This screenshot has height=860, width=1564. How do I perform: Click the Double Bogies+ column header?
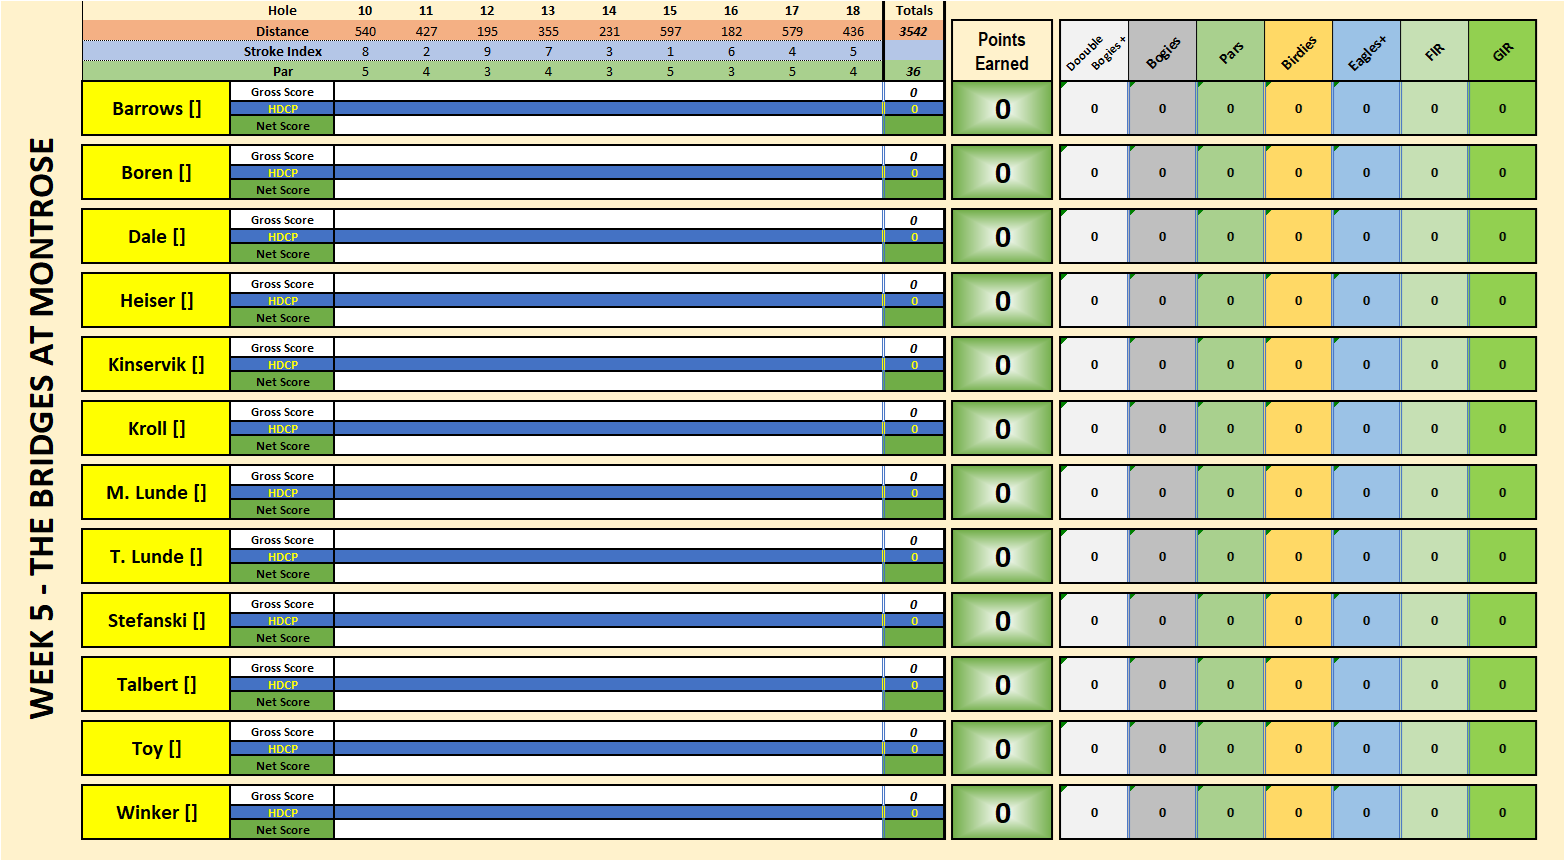1094,51
